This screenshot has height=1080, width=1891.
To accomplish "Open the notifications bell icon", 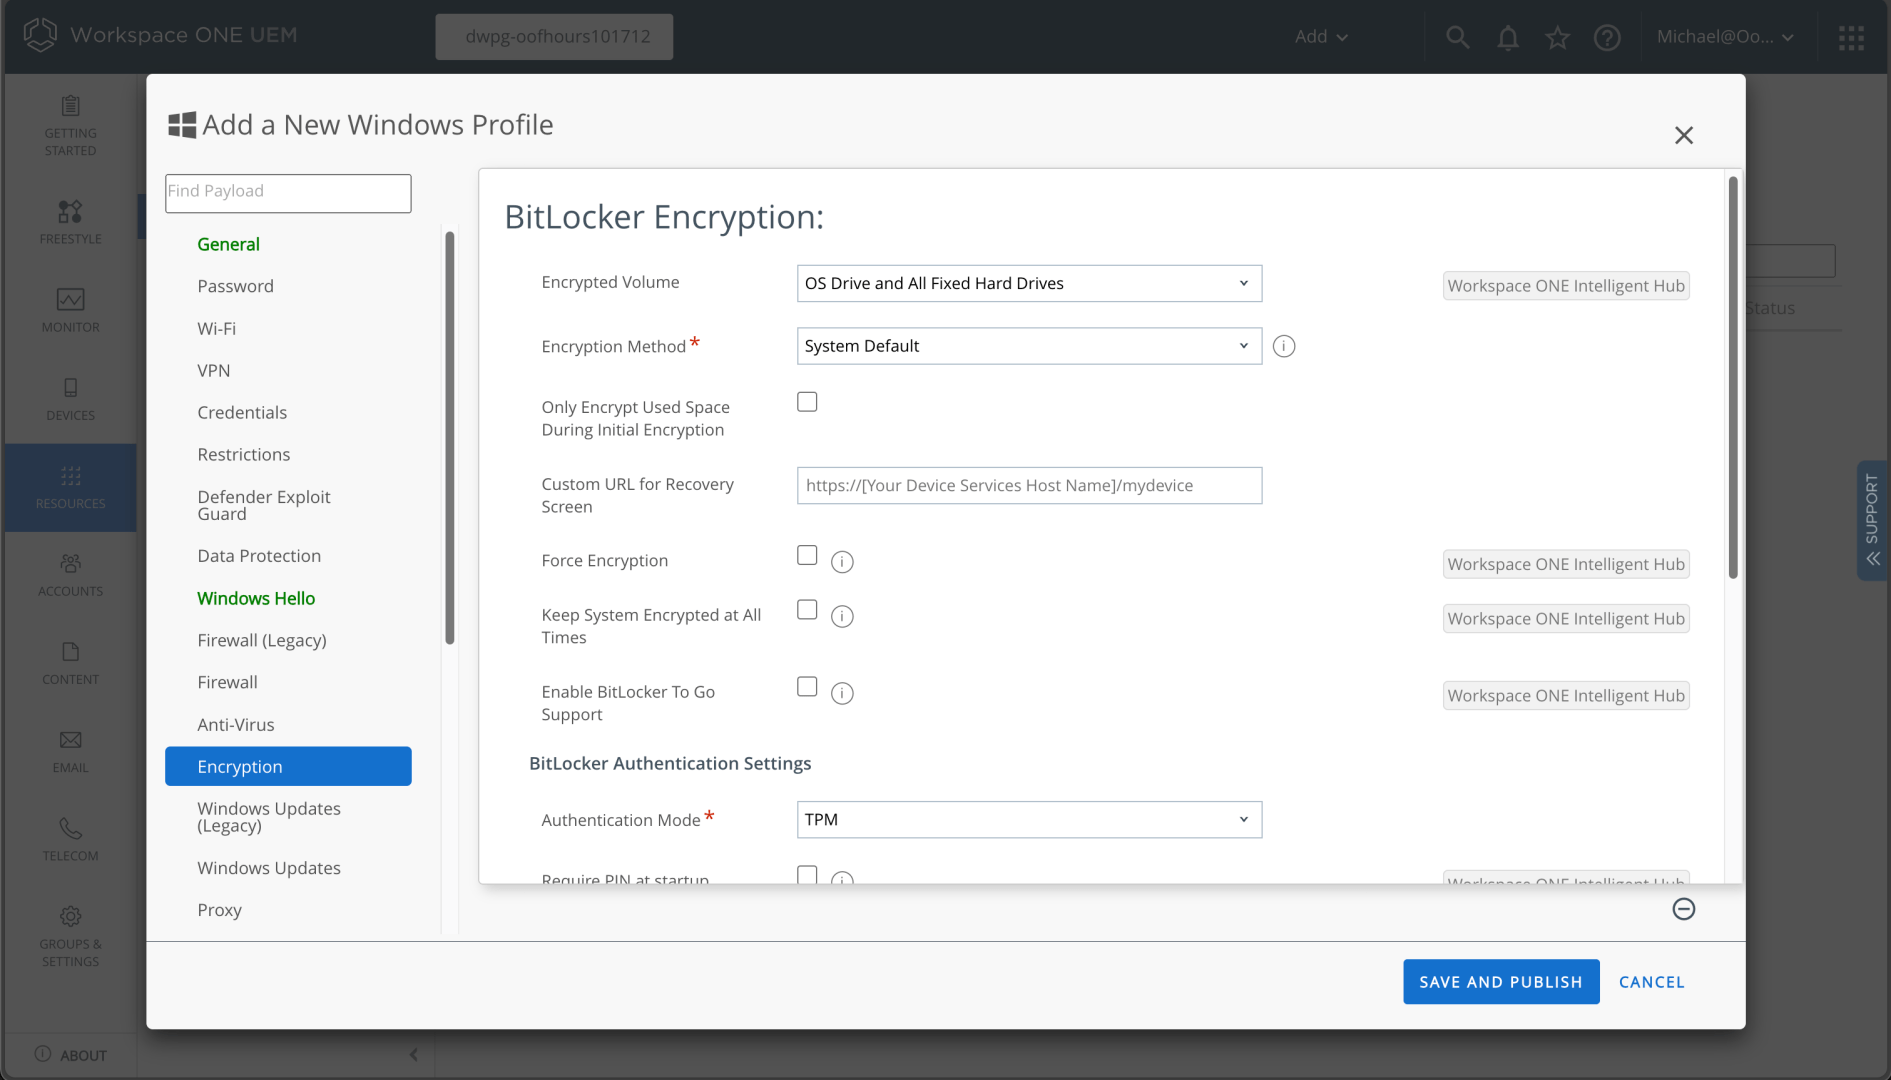I will click(1507, 37).
